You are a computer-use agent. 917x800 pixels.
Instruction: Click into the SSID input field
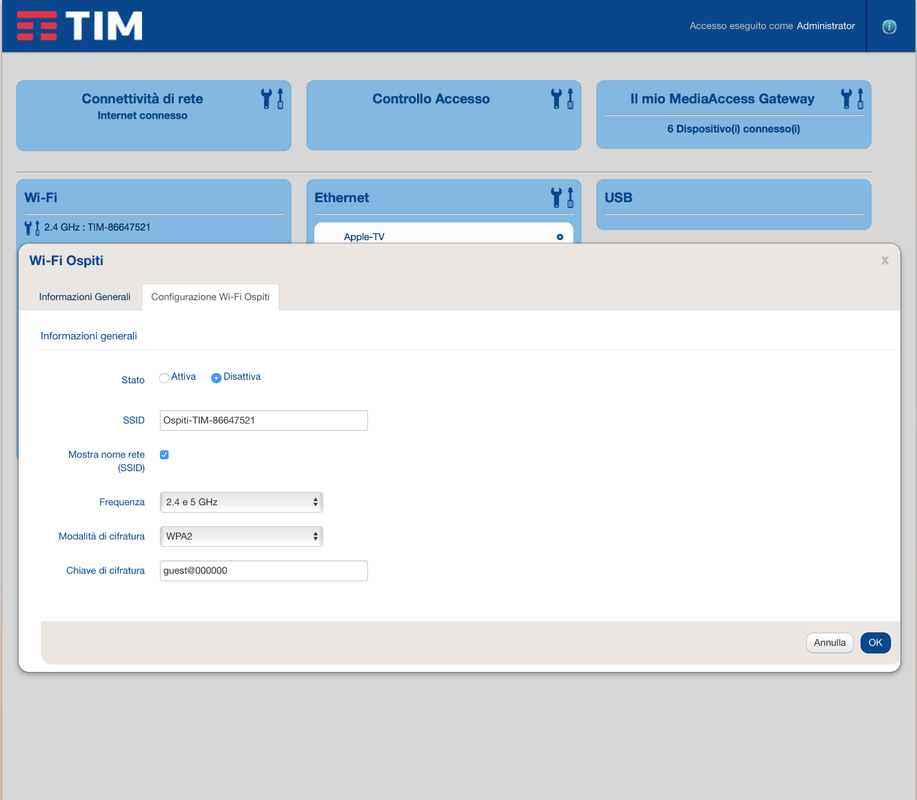click(x=264, y=420)
